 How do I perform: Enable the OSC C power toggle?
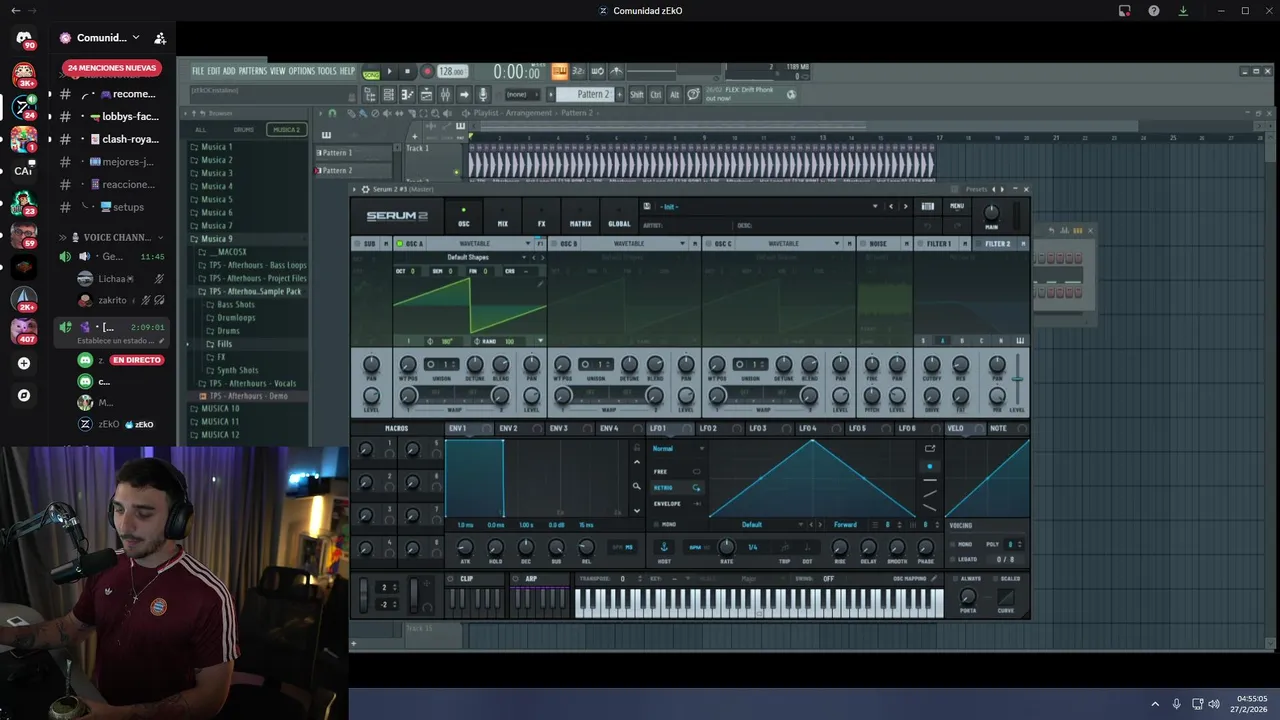(708, 244)
